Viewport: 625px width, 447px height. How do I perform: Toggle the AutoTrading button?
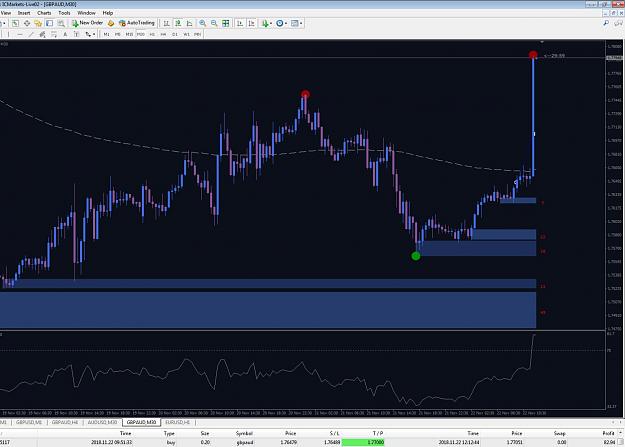(x=137, y=23)
